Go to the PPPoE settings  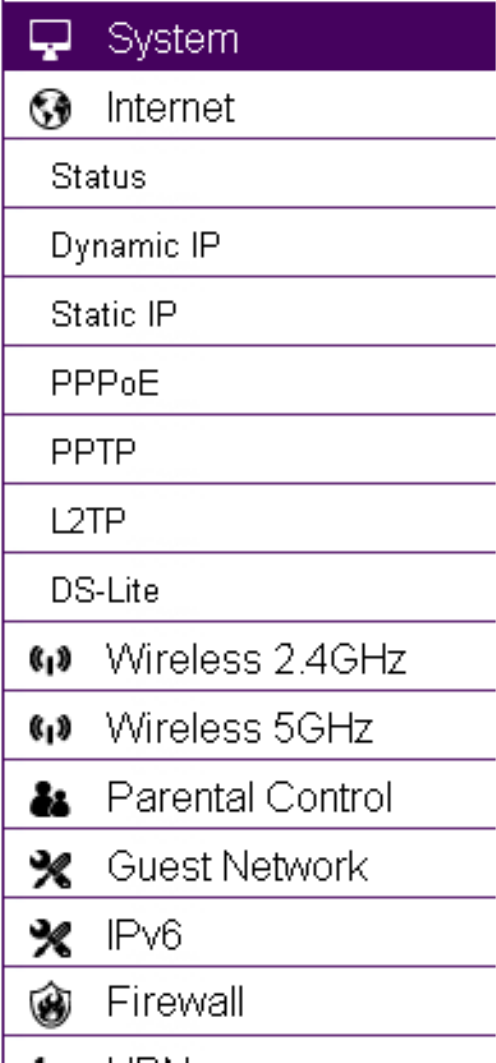click(x=249, y=382)
